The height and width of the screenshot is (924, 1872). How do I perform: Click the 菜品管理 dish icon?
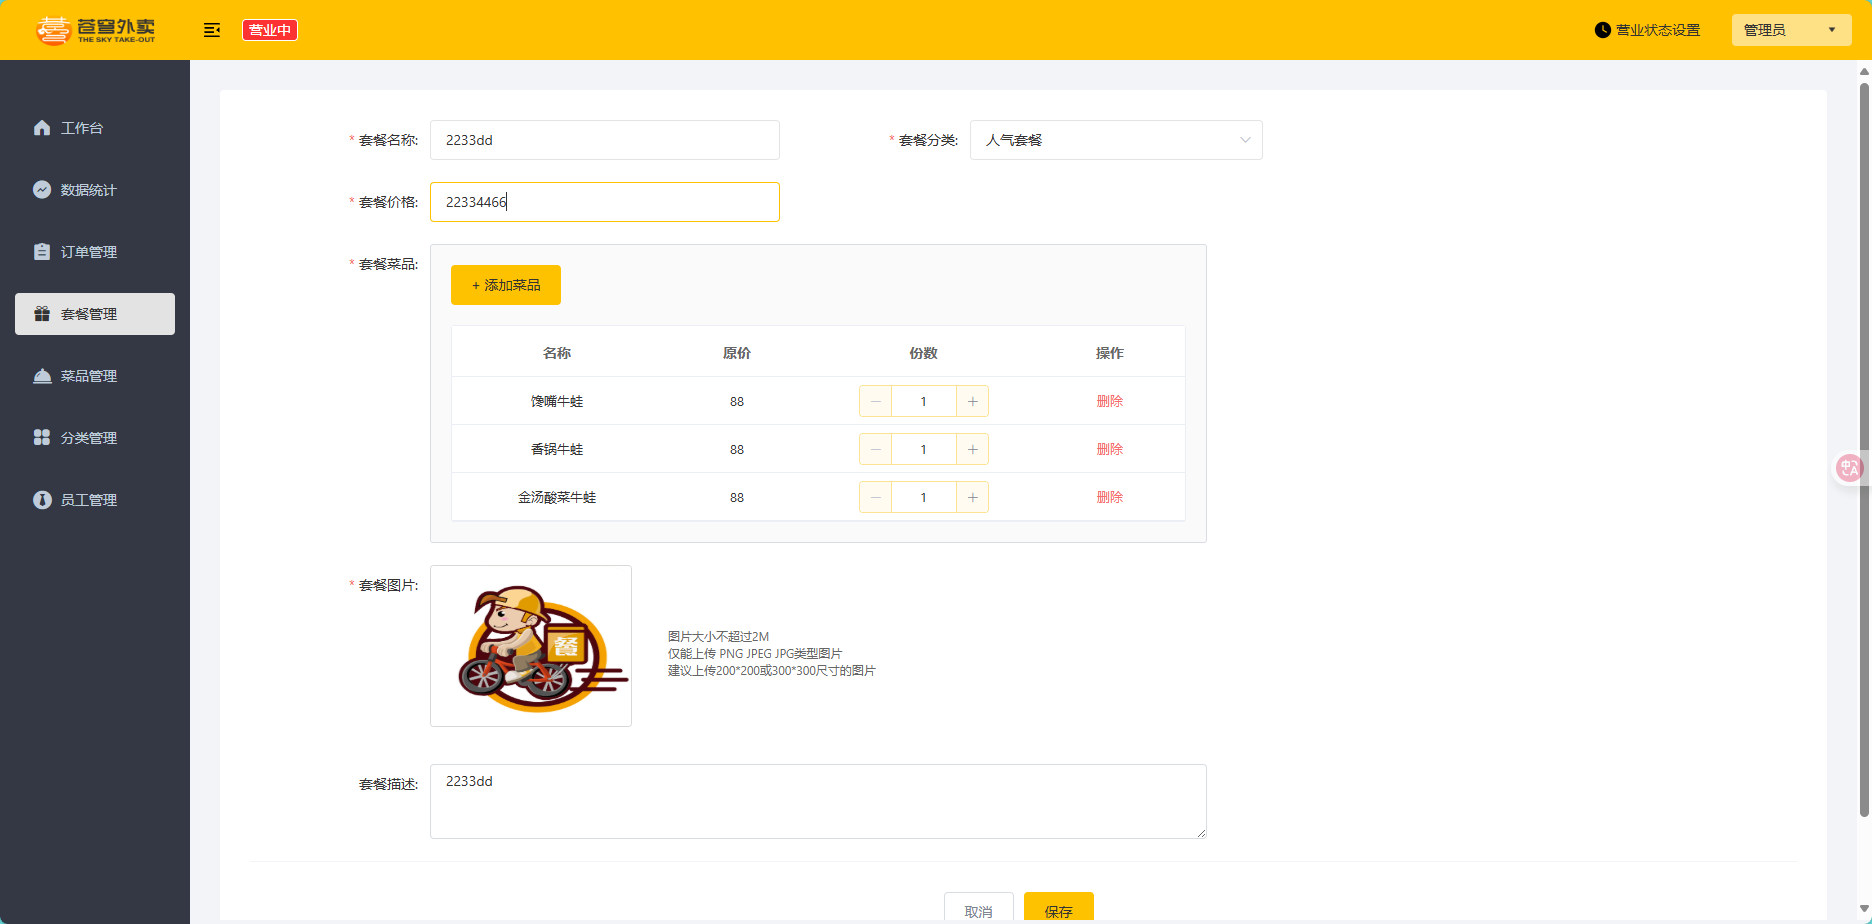[42, 376]
